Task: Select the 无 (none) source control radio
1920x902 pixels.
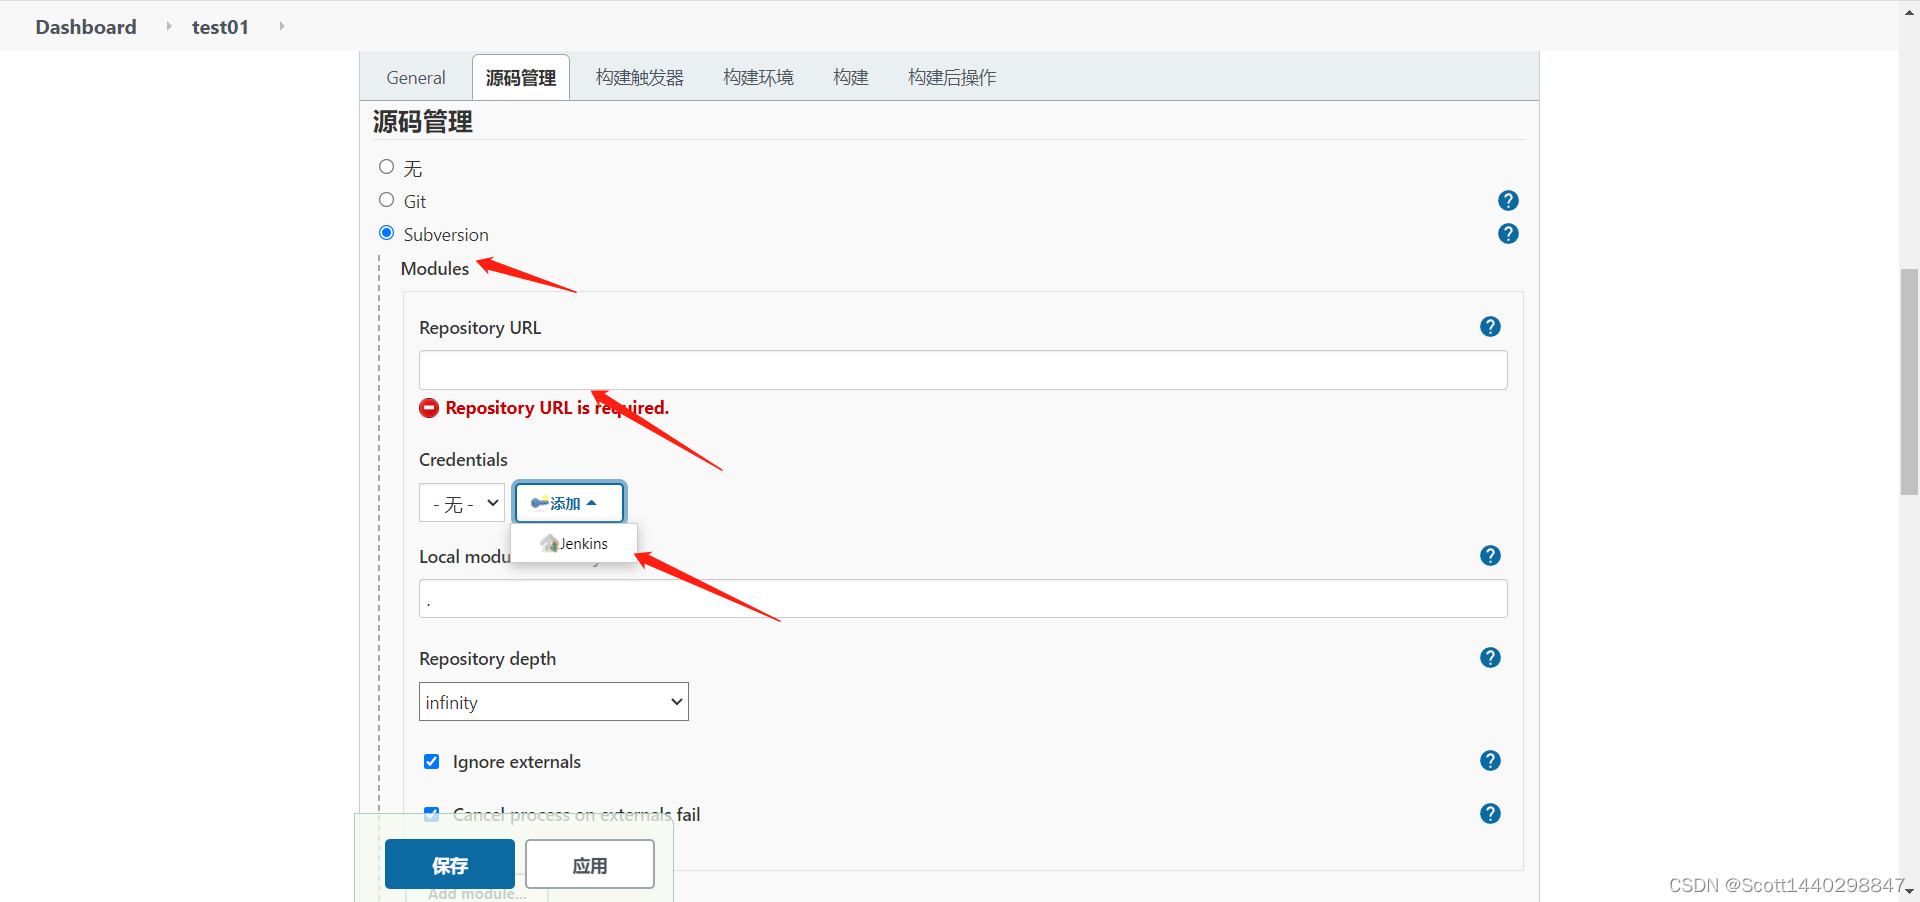Action: 387,167
